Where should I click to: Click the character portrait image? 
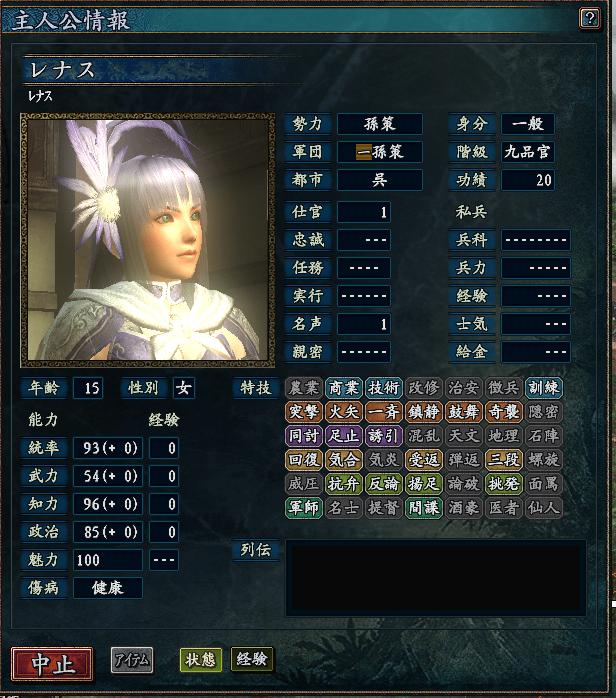coord(147,240)
